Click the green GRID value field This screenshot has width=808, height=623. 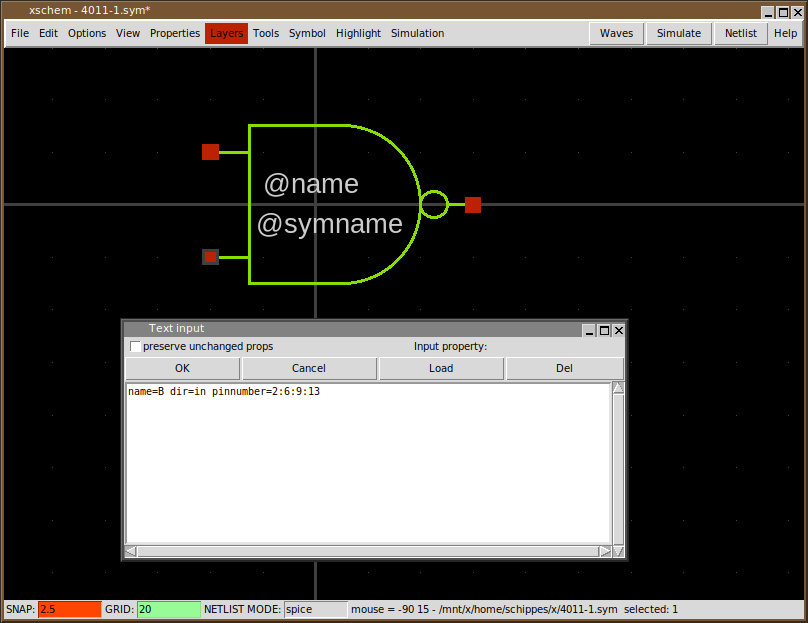click(168, 609)
